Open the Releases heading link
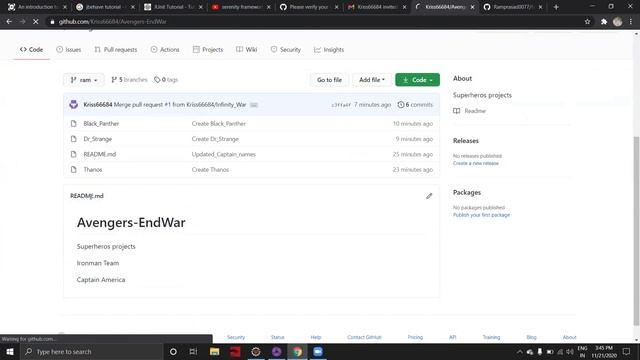 pos(466,140)
